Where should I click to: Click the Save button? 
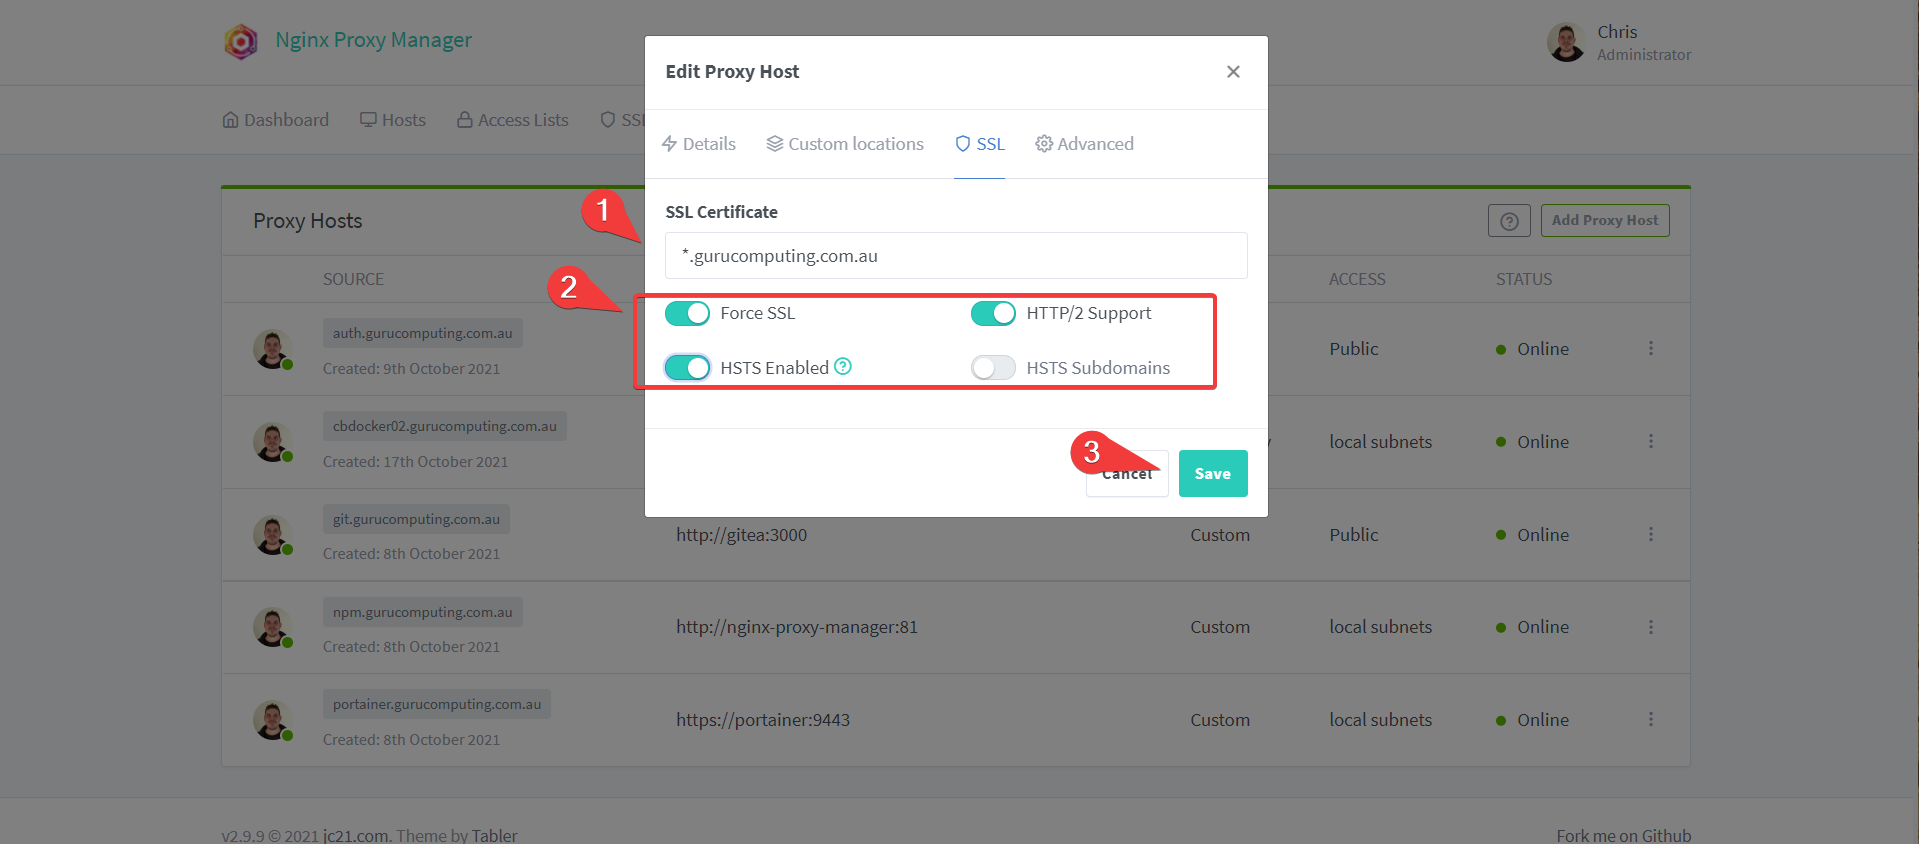[x=1213, y=473]
